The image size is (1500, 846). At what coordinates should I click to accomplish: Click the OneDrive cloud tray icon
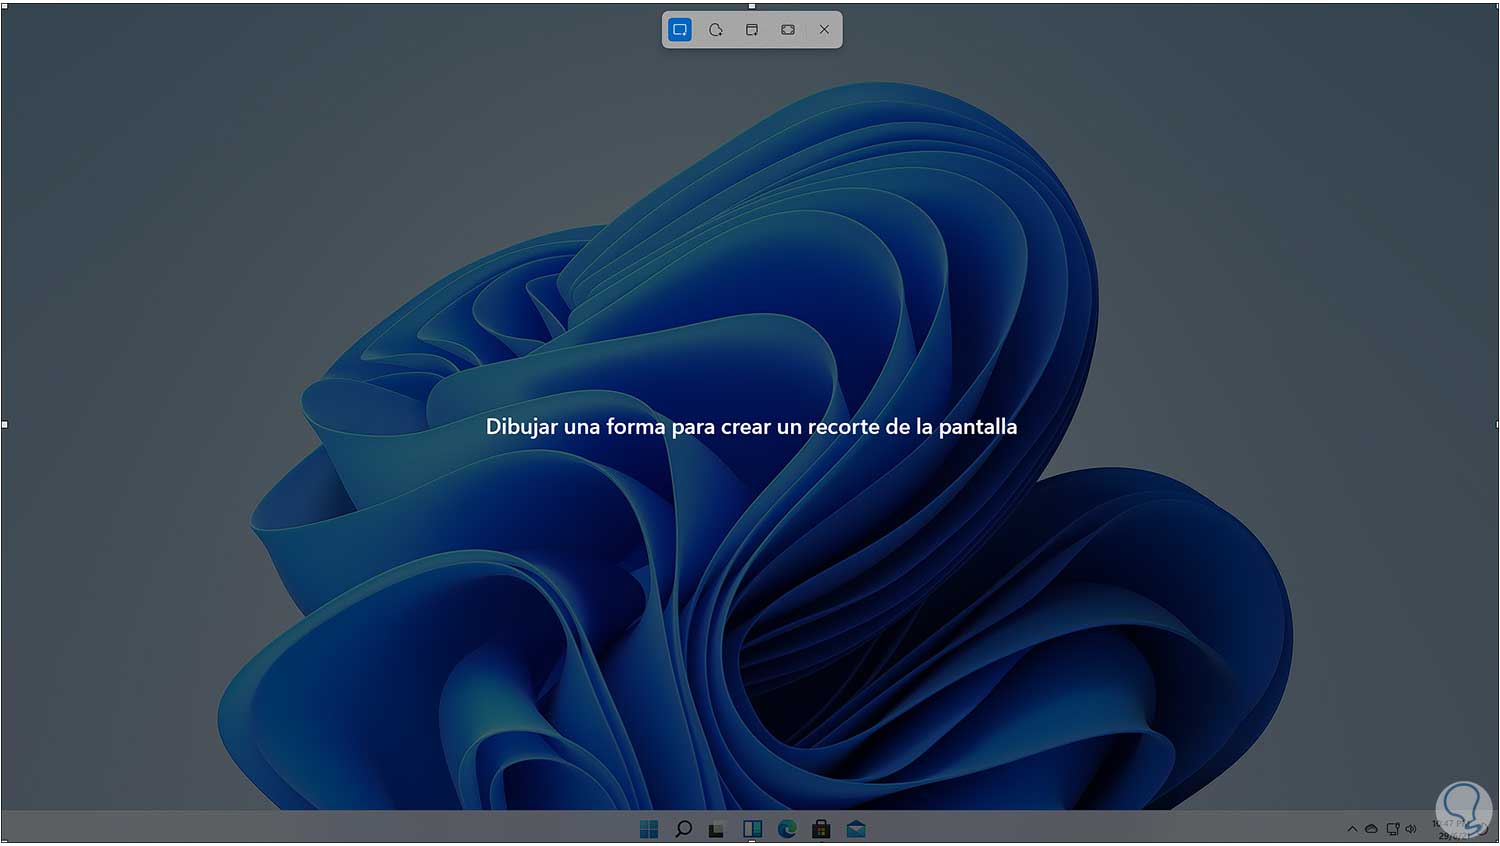(1371, 829)
